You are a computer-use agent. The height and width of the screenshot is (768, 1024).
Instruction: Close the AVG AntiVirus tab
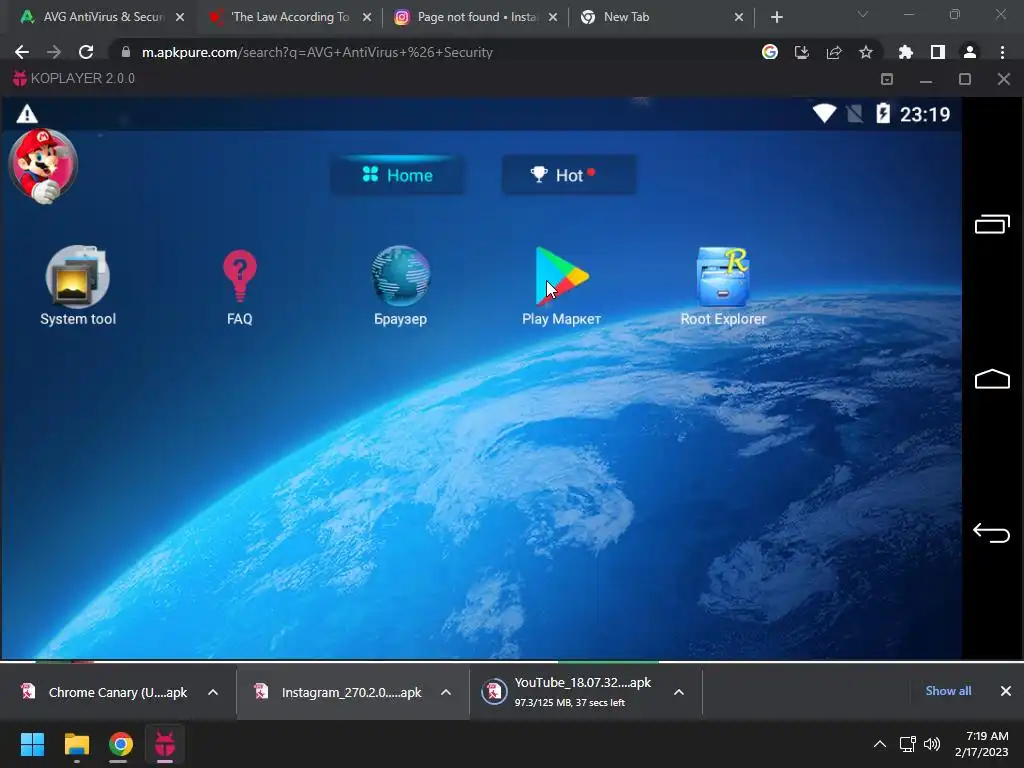click(x=180, y=17)
